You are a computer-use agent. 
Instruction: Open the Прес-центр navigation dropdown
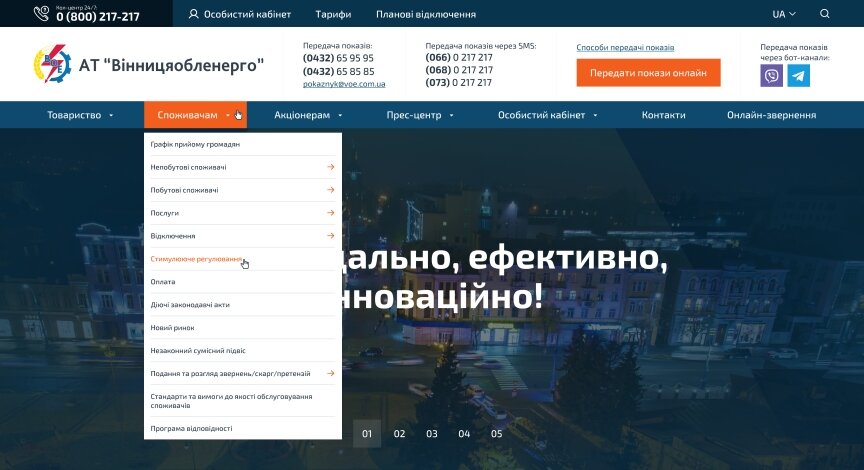pos(420,115)
